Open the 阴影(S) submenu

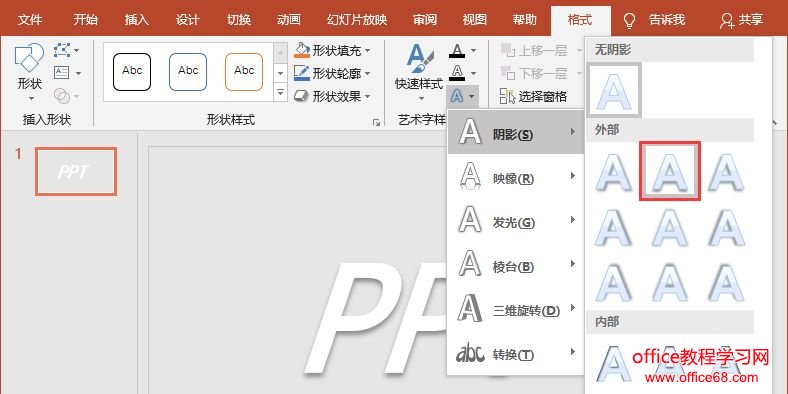point(516,132)
